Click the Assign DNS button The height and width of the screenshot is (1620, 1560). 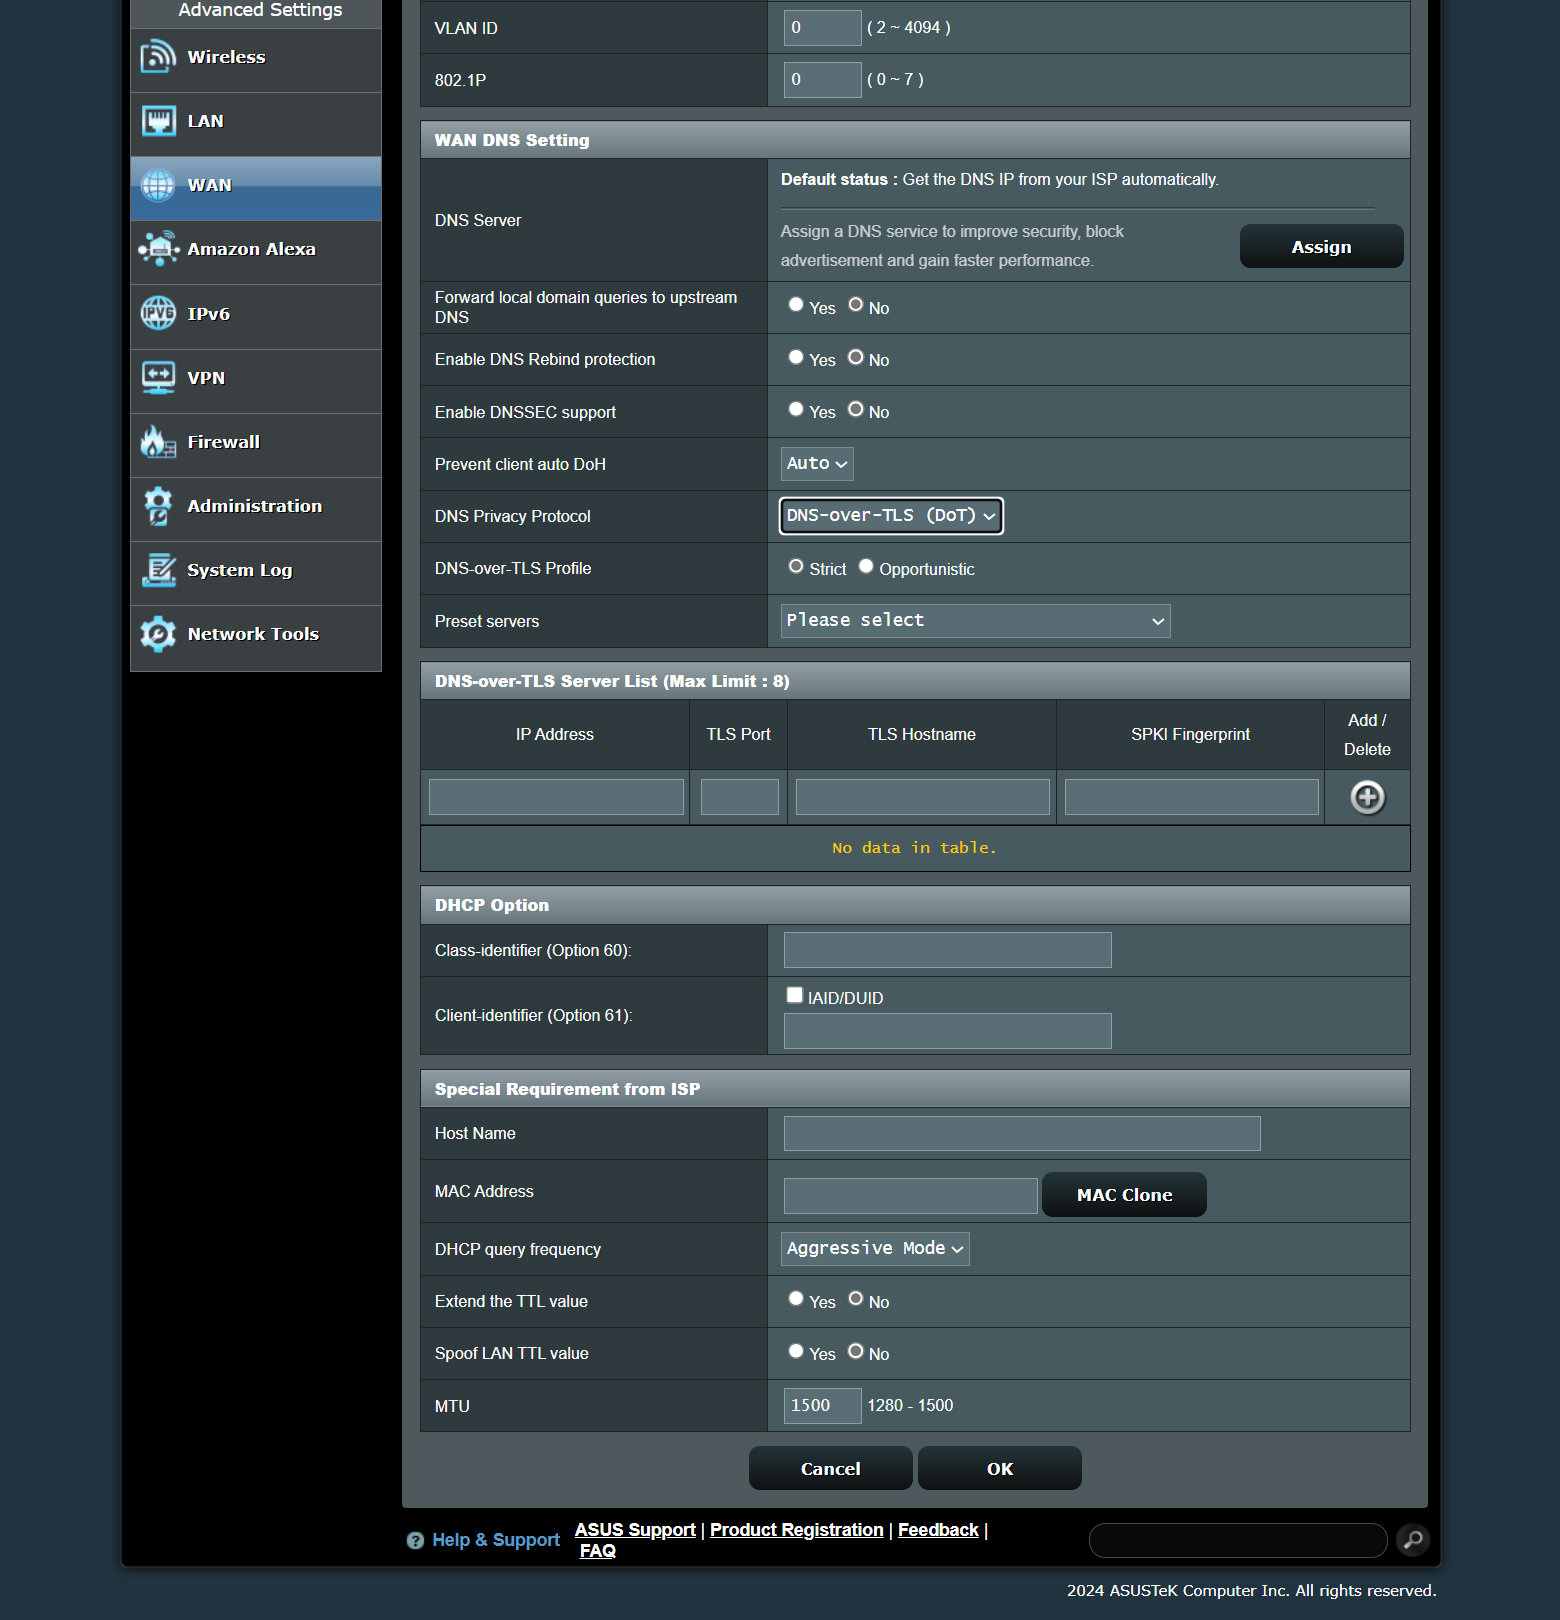coord(1321,246)
